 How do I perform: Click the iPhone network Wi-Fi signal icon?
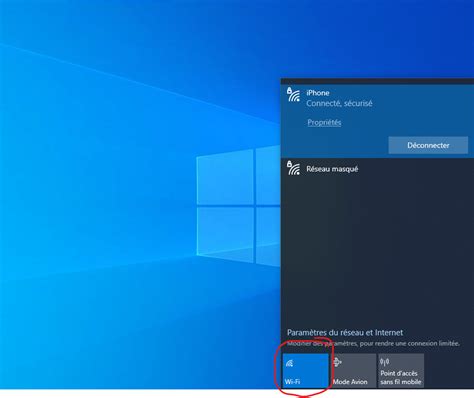pos(293,94)
